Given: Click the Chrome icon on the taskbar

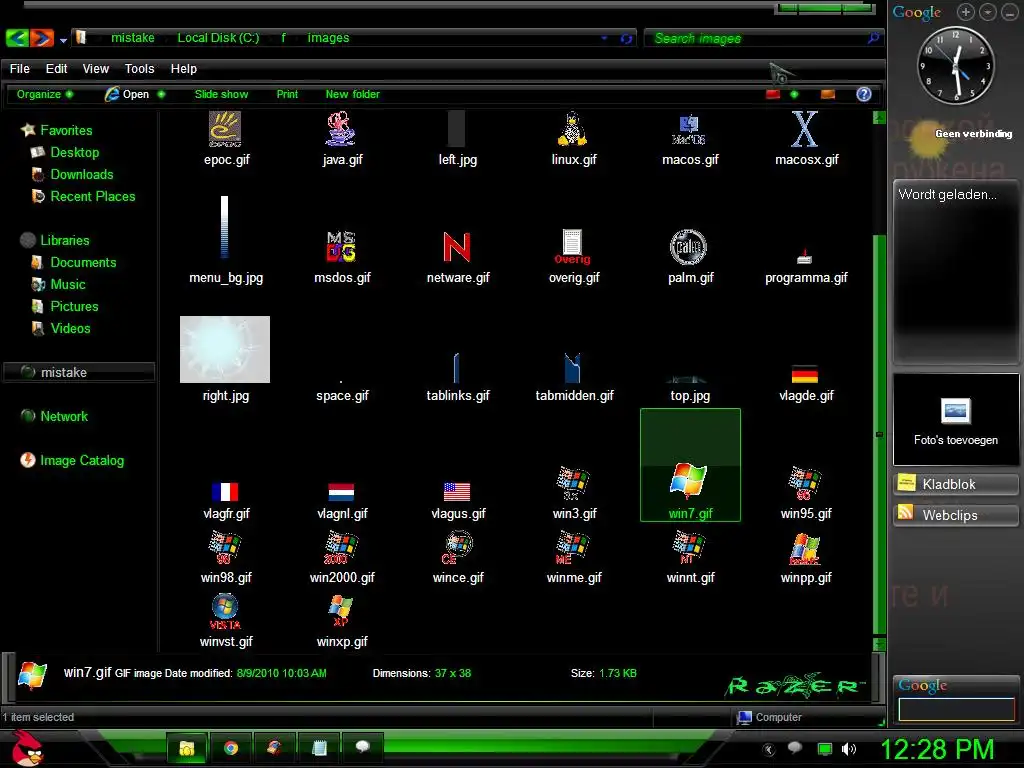Looking at the screenshot, I should point(231,748).
